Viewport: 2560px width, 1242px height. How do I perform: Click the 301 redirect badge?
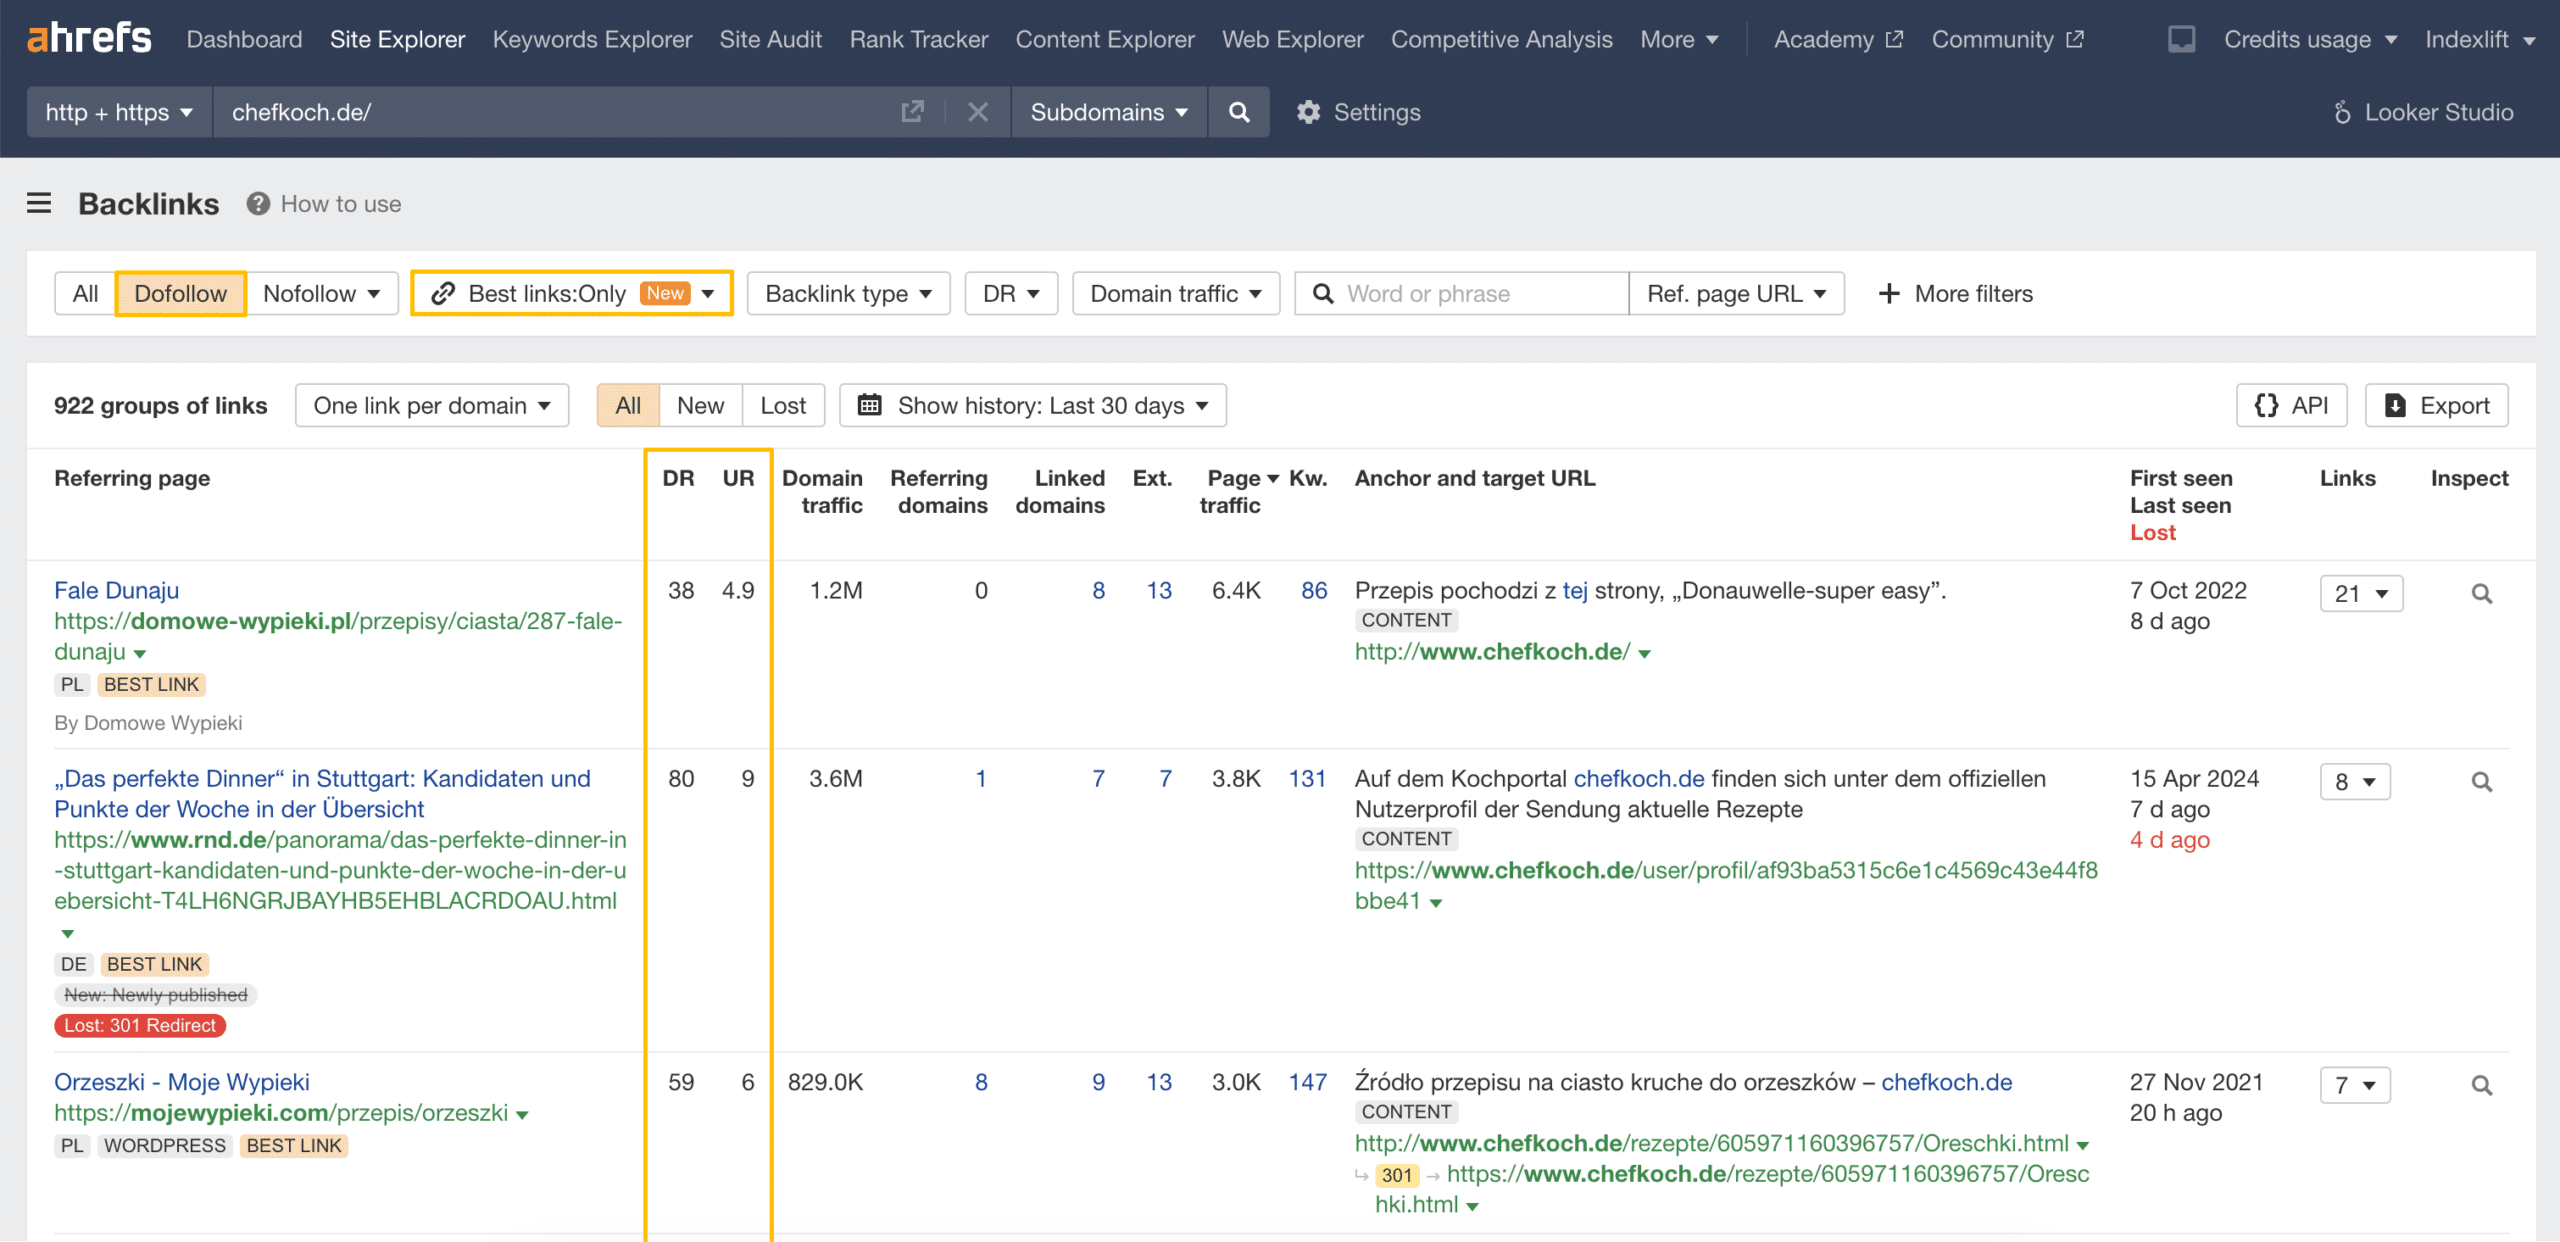point(1397,1175)
